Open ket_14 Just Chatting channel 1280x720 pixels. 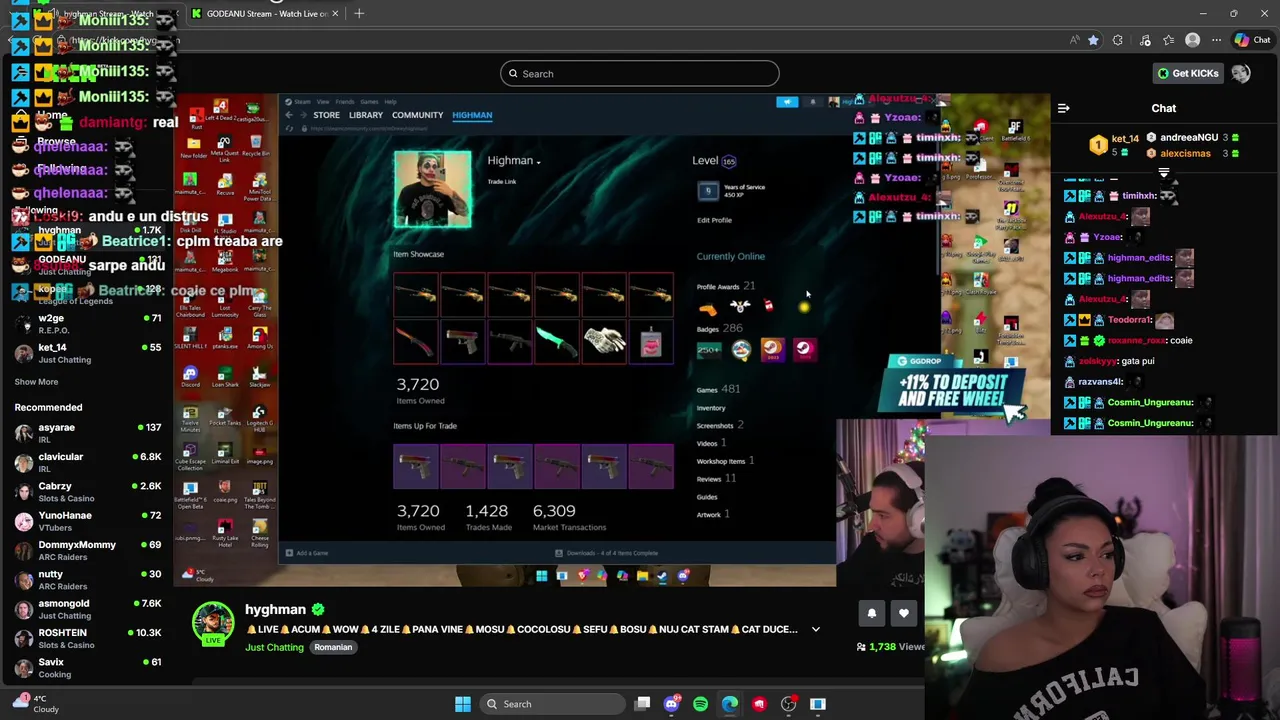(x=88, y=353)
